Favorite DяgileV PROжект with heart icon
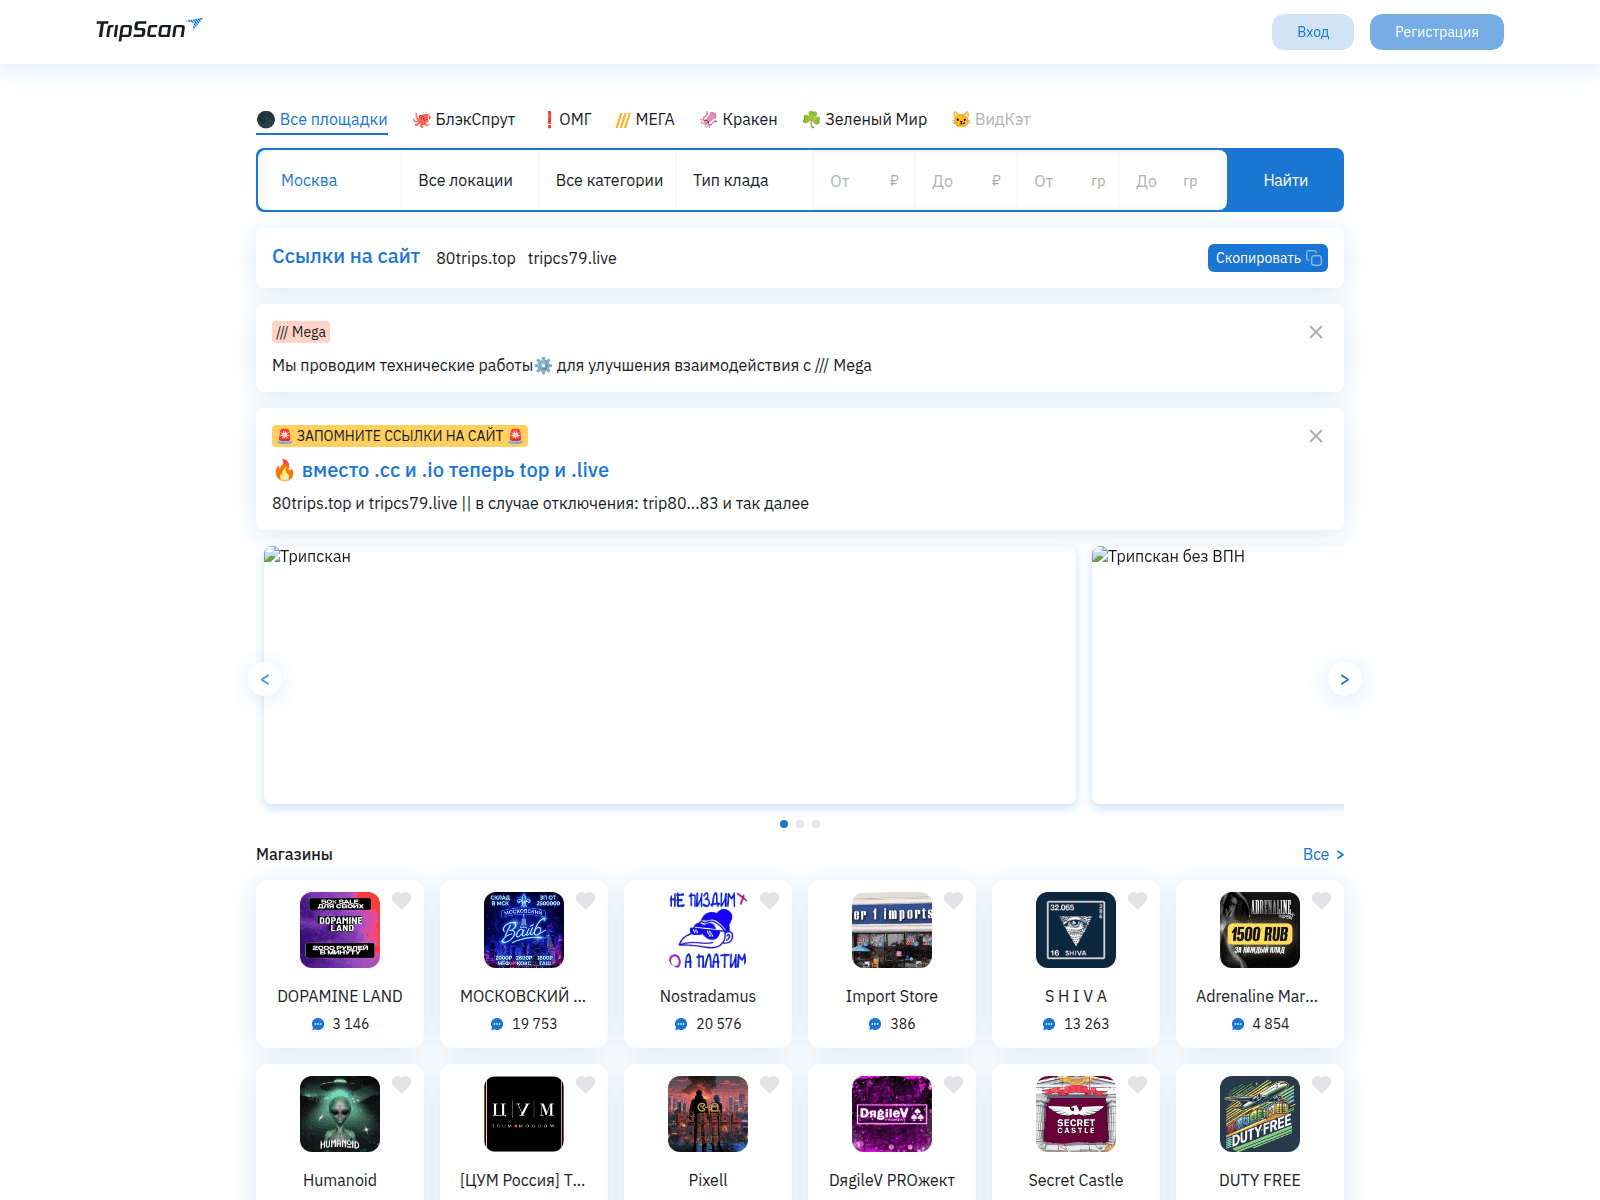Image resolution: width=1600 pixels, height=1200 pixels. pyautogui.click(x=954, y=1085)
